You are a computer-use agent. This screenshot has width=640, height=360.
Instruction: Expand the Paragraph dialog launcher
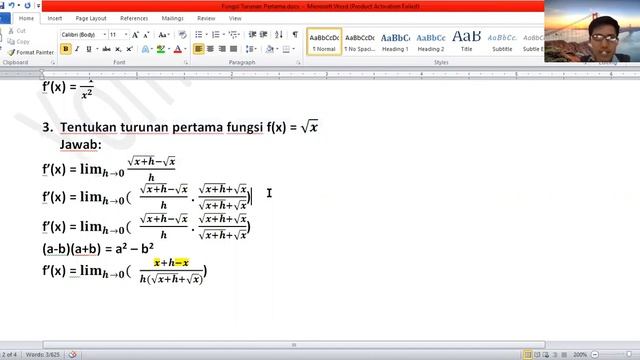point(298,62)
